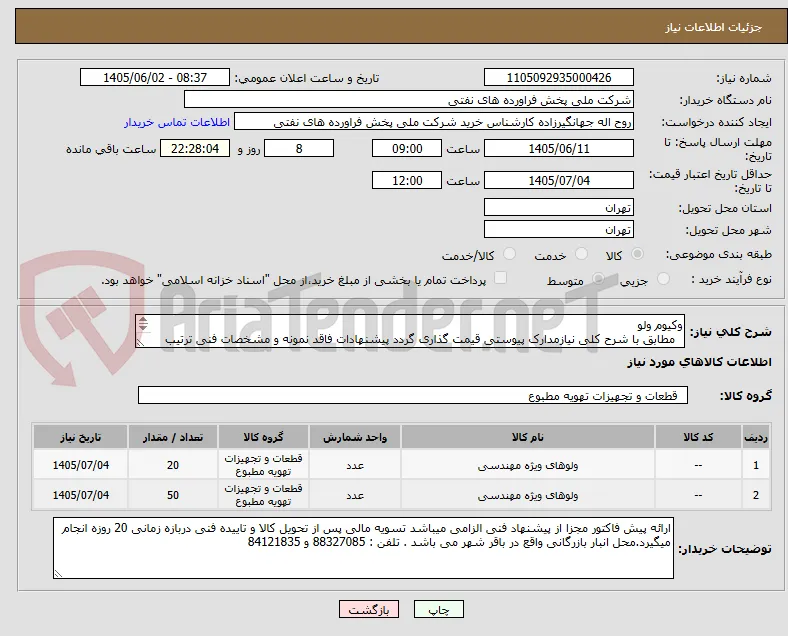This screenshot has height=636, width=788.
Task: Click the توضیحات خریدار notes text area
Action: click(x=363, y=548)
